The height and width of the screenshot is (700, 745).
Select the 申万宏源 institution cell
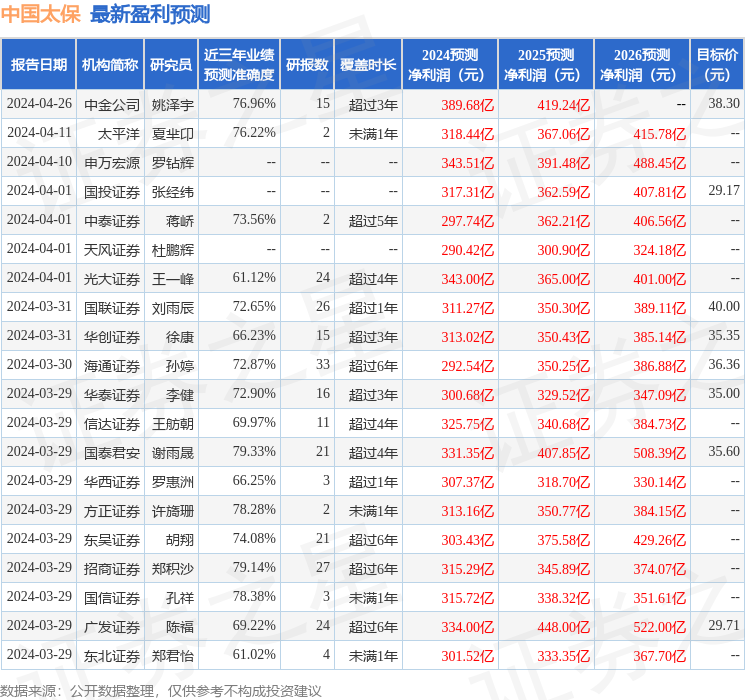click(x=112, y=163)
